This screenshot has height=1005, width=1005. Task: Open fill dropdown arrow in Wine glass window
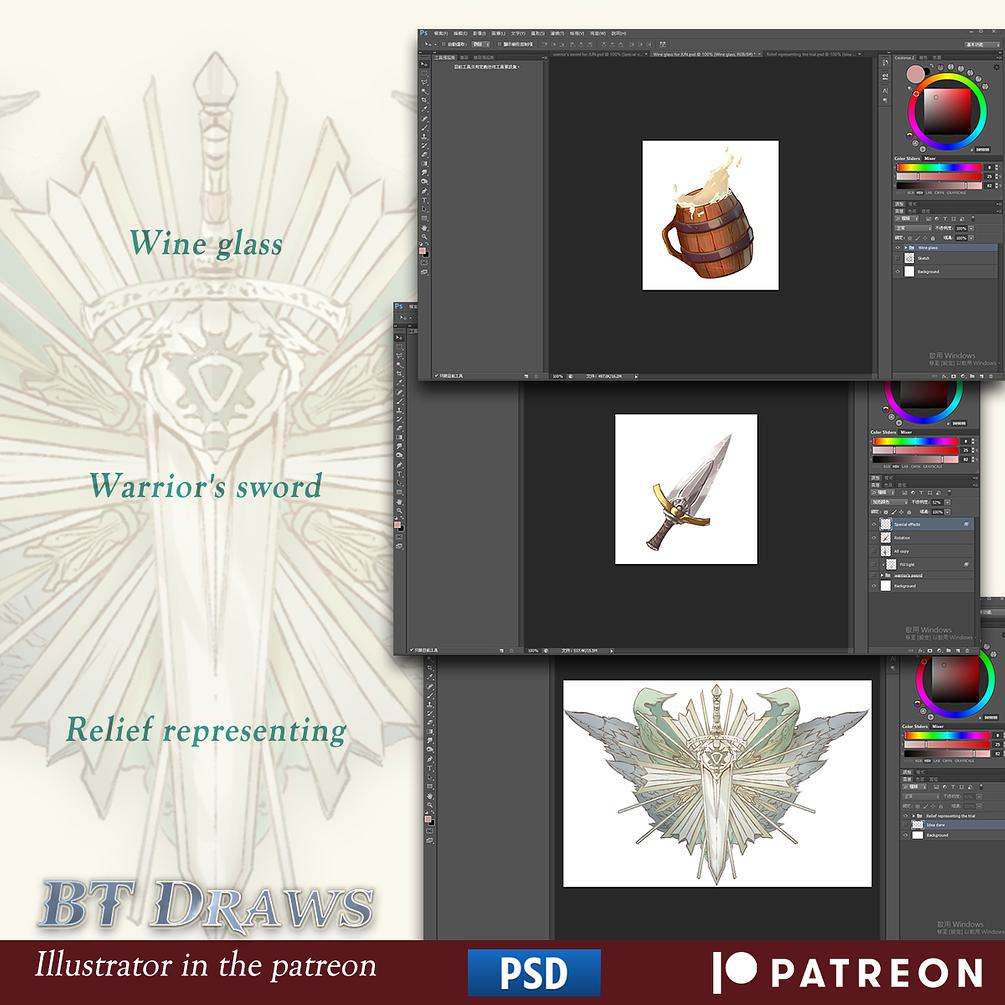971,238
